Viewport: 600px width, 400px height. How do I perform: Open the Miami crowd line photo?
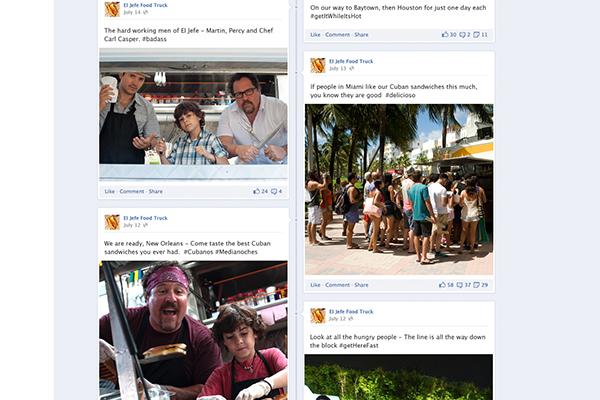tap(399, 189)
